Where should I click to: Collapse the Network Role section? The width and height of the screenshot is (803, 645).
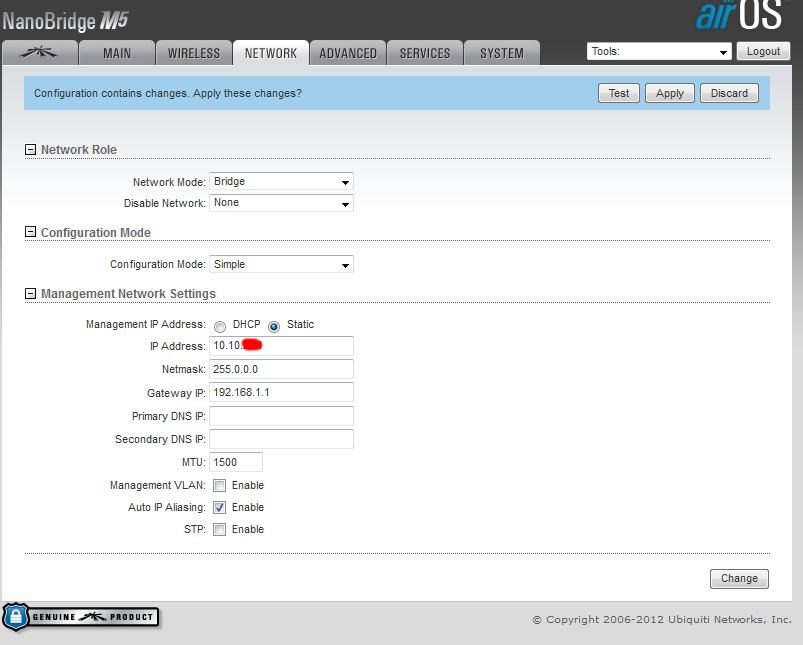pyautogui.click(x=30, y=149)
